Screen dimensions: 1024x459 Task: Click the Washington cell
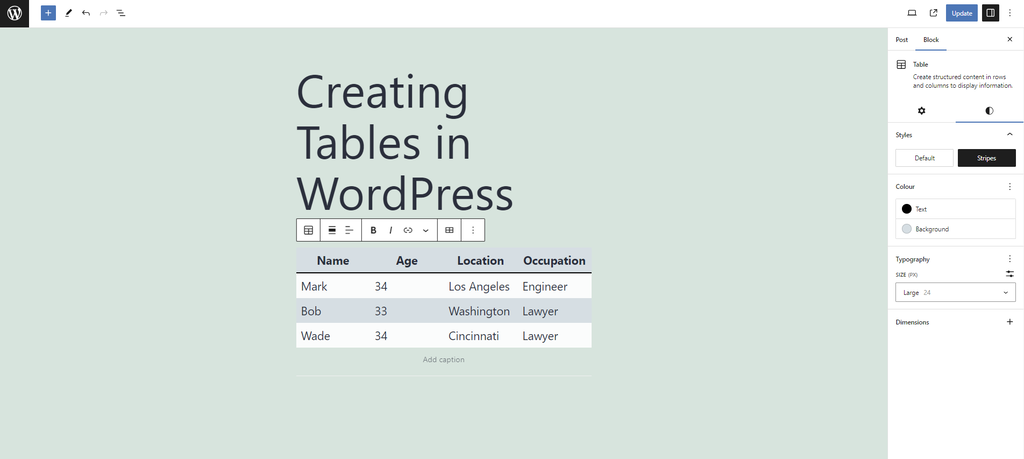(481, 311)
